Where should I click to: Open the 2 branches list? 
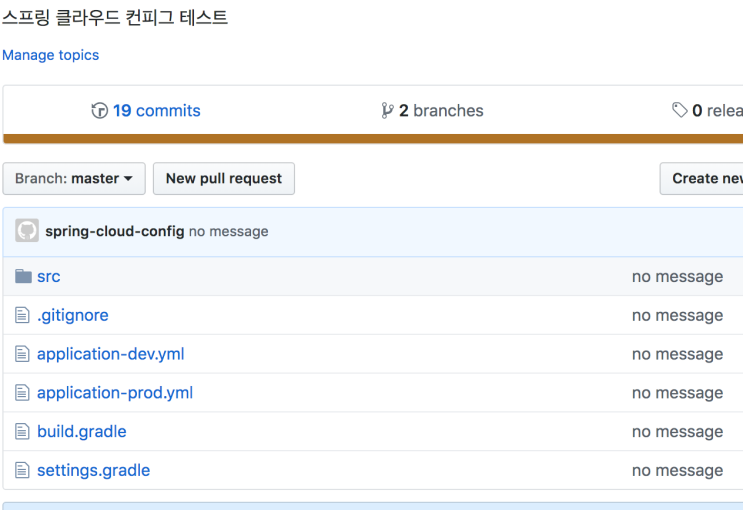tap(441, 110)
